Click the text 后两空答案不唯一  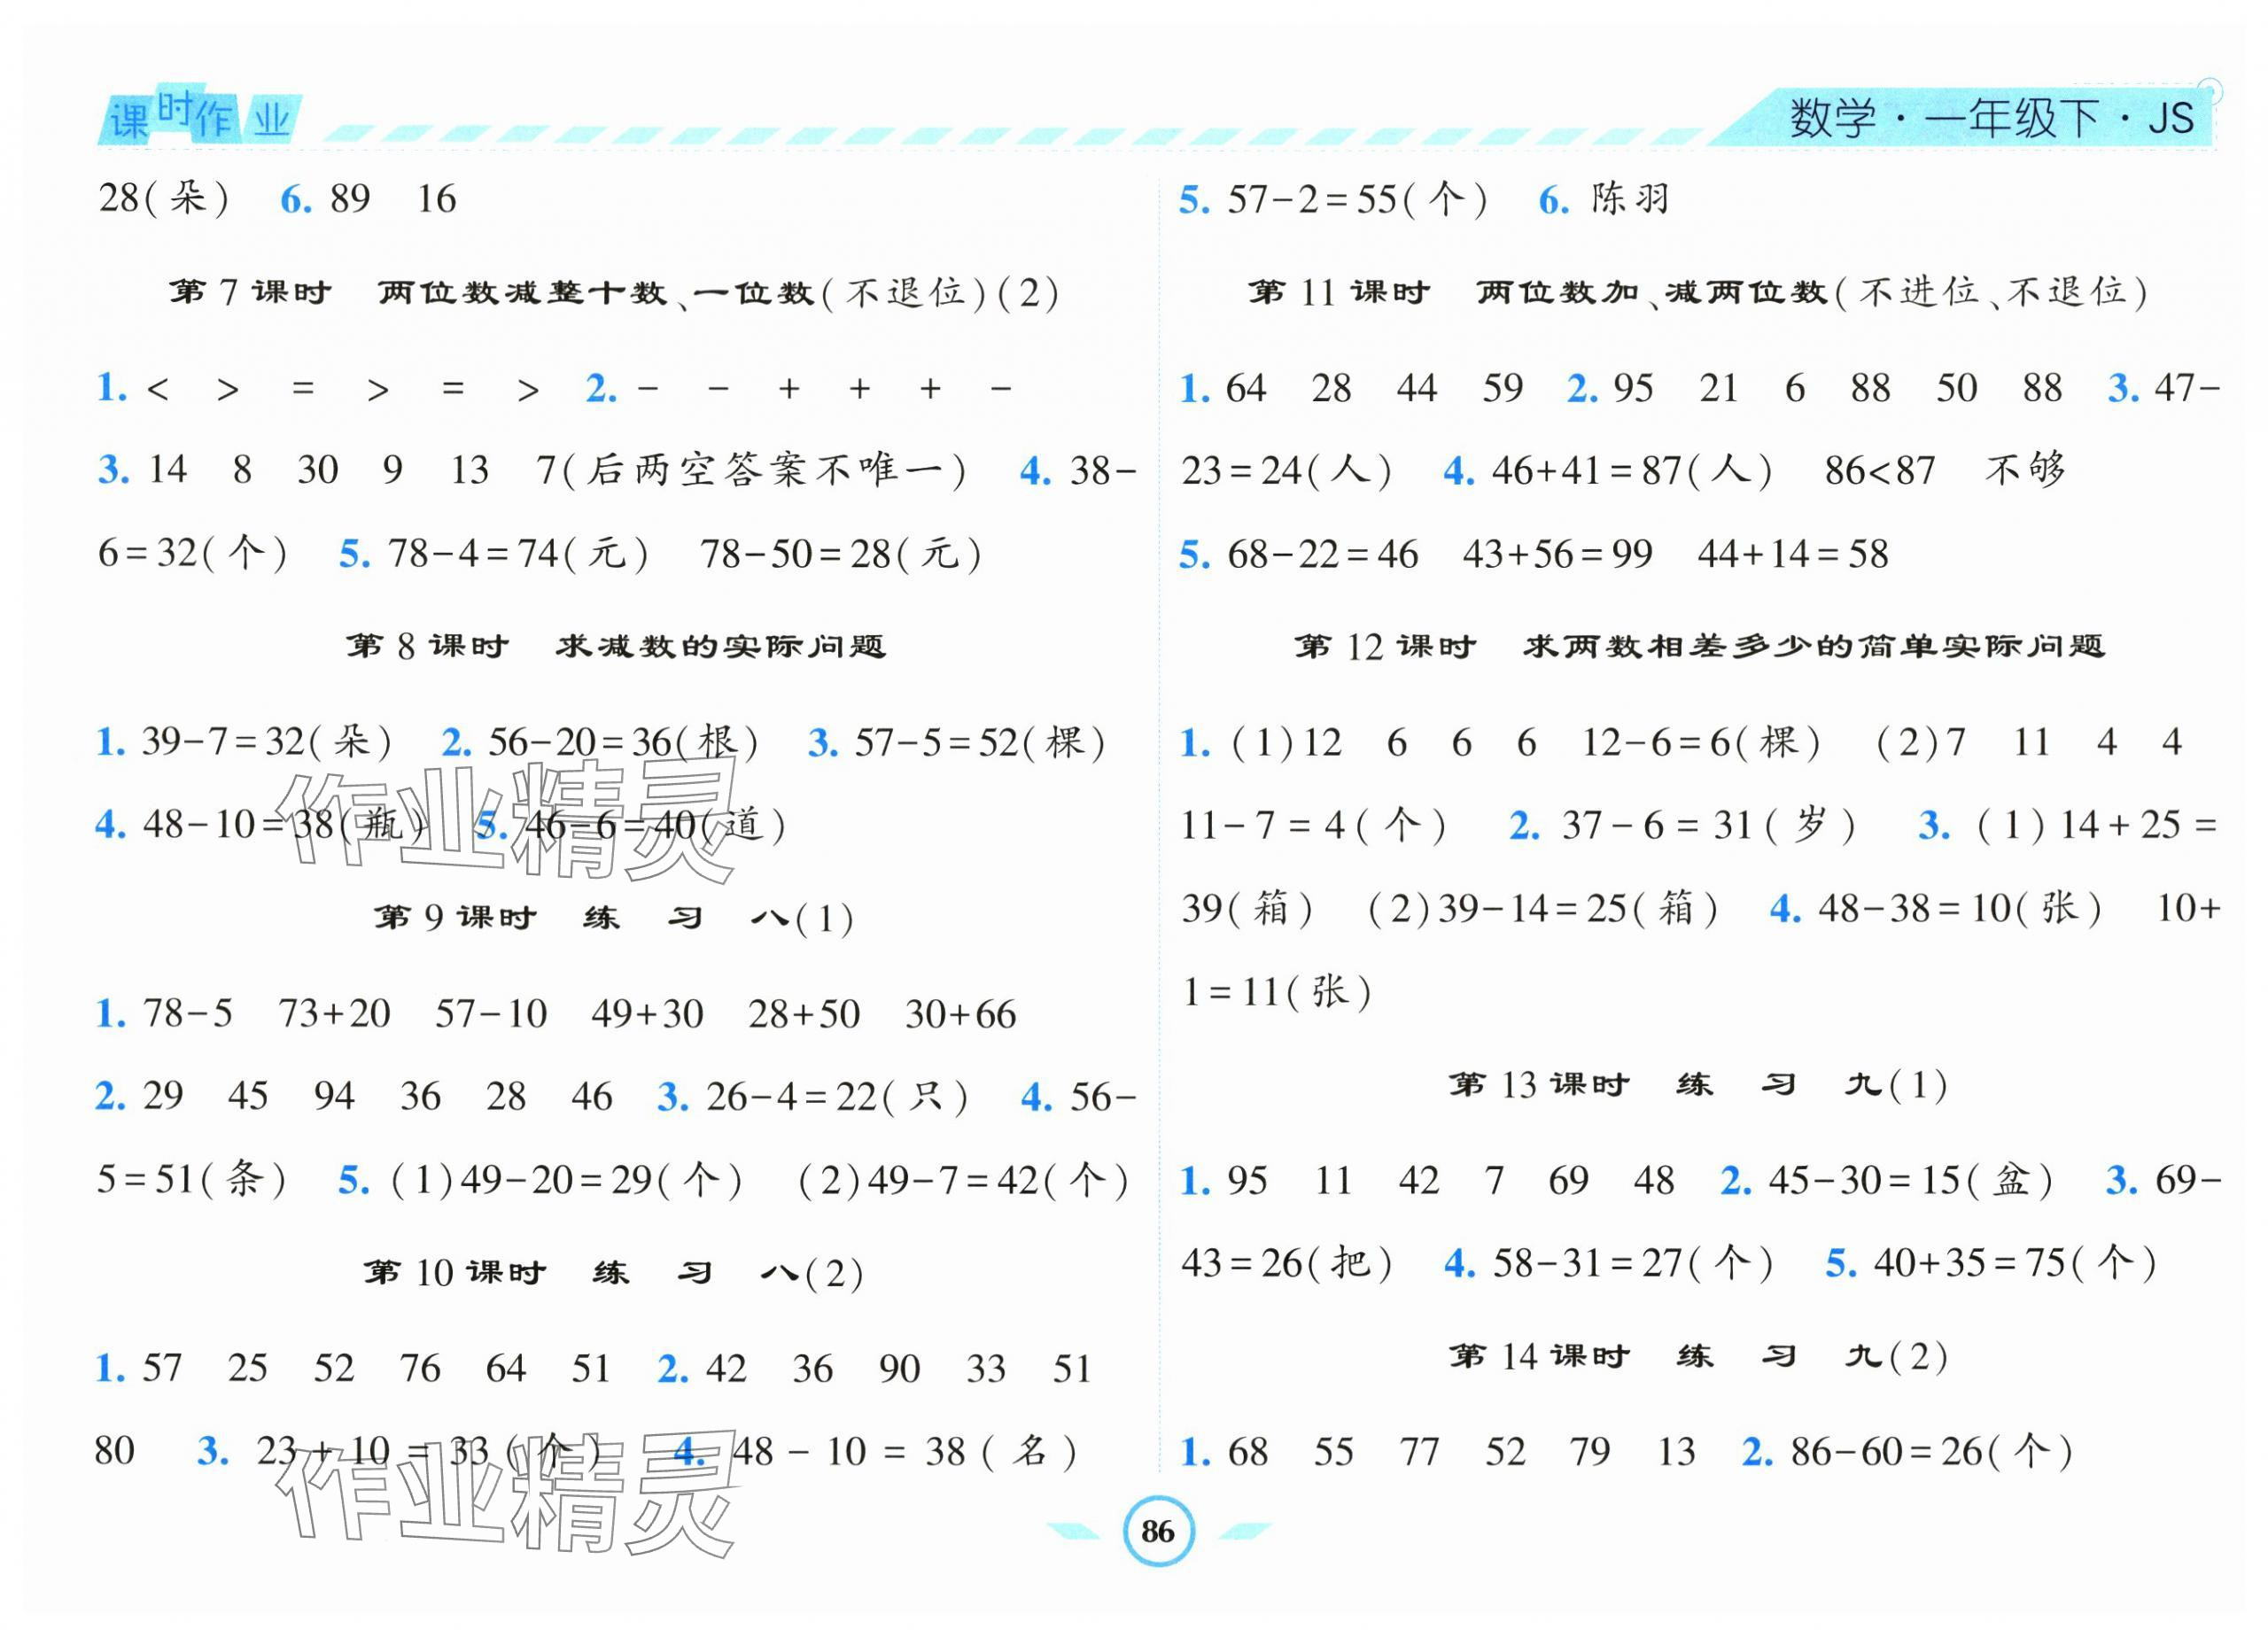click(765, 470)
